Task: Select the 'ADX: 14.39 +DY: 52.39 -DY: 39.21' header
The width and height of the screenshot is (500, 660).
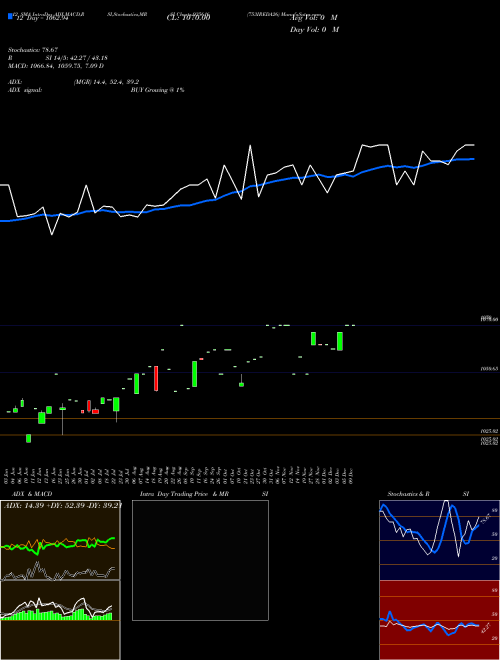Action: [62, 505]
